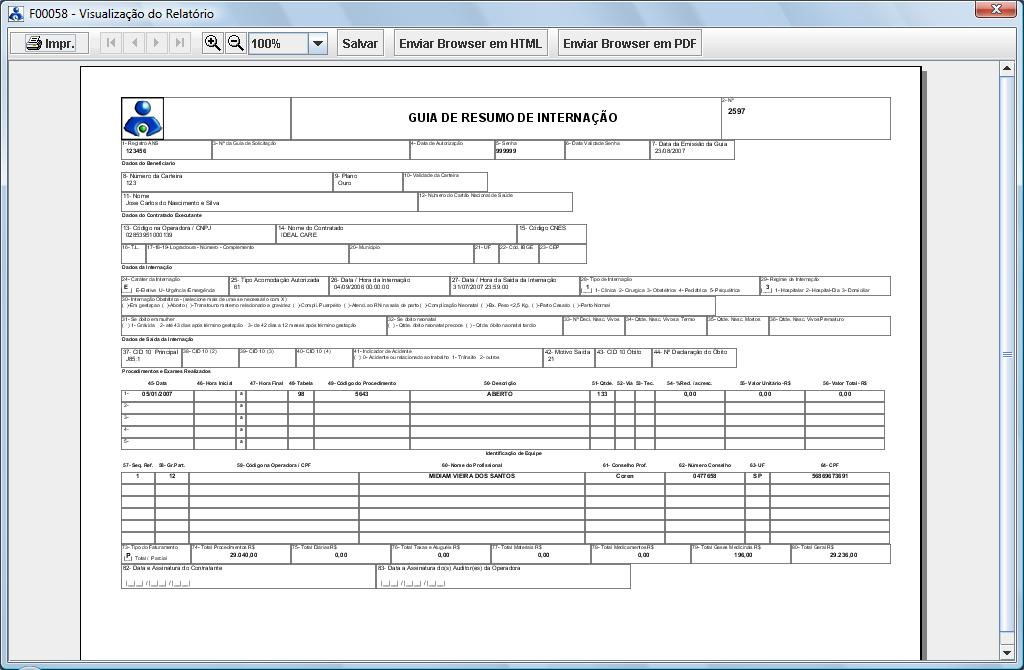This screenshot has width=1024, height=670.
Task: Click the grand total value 29.236,00
Action: [x=844, y=555]
